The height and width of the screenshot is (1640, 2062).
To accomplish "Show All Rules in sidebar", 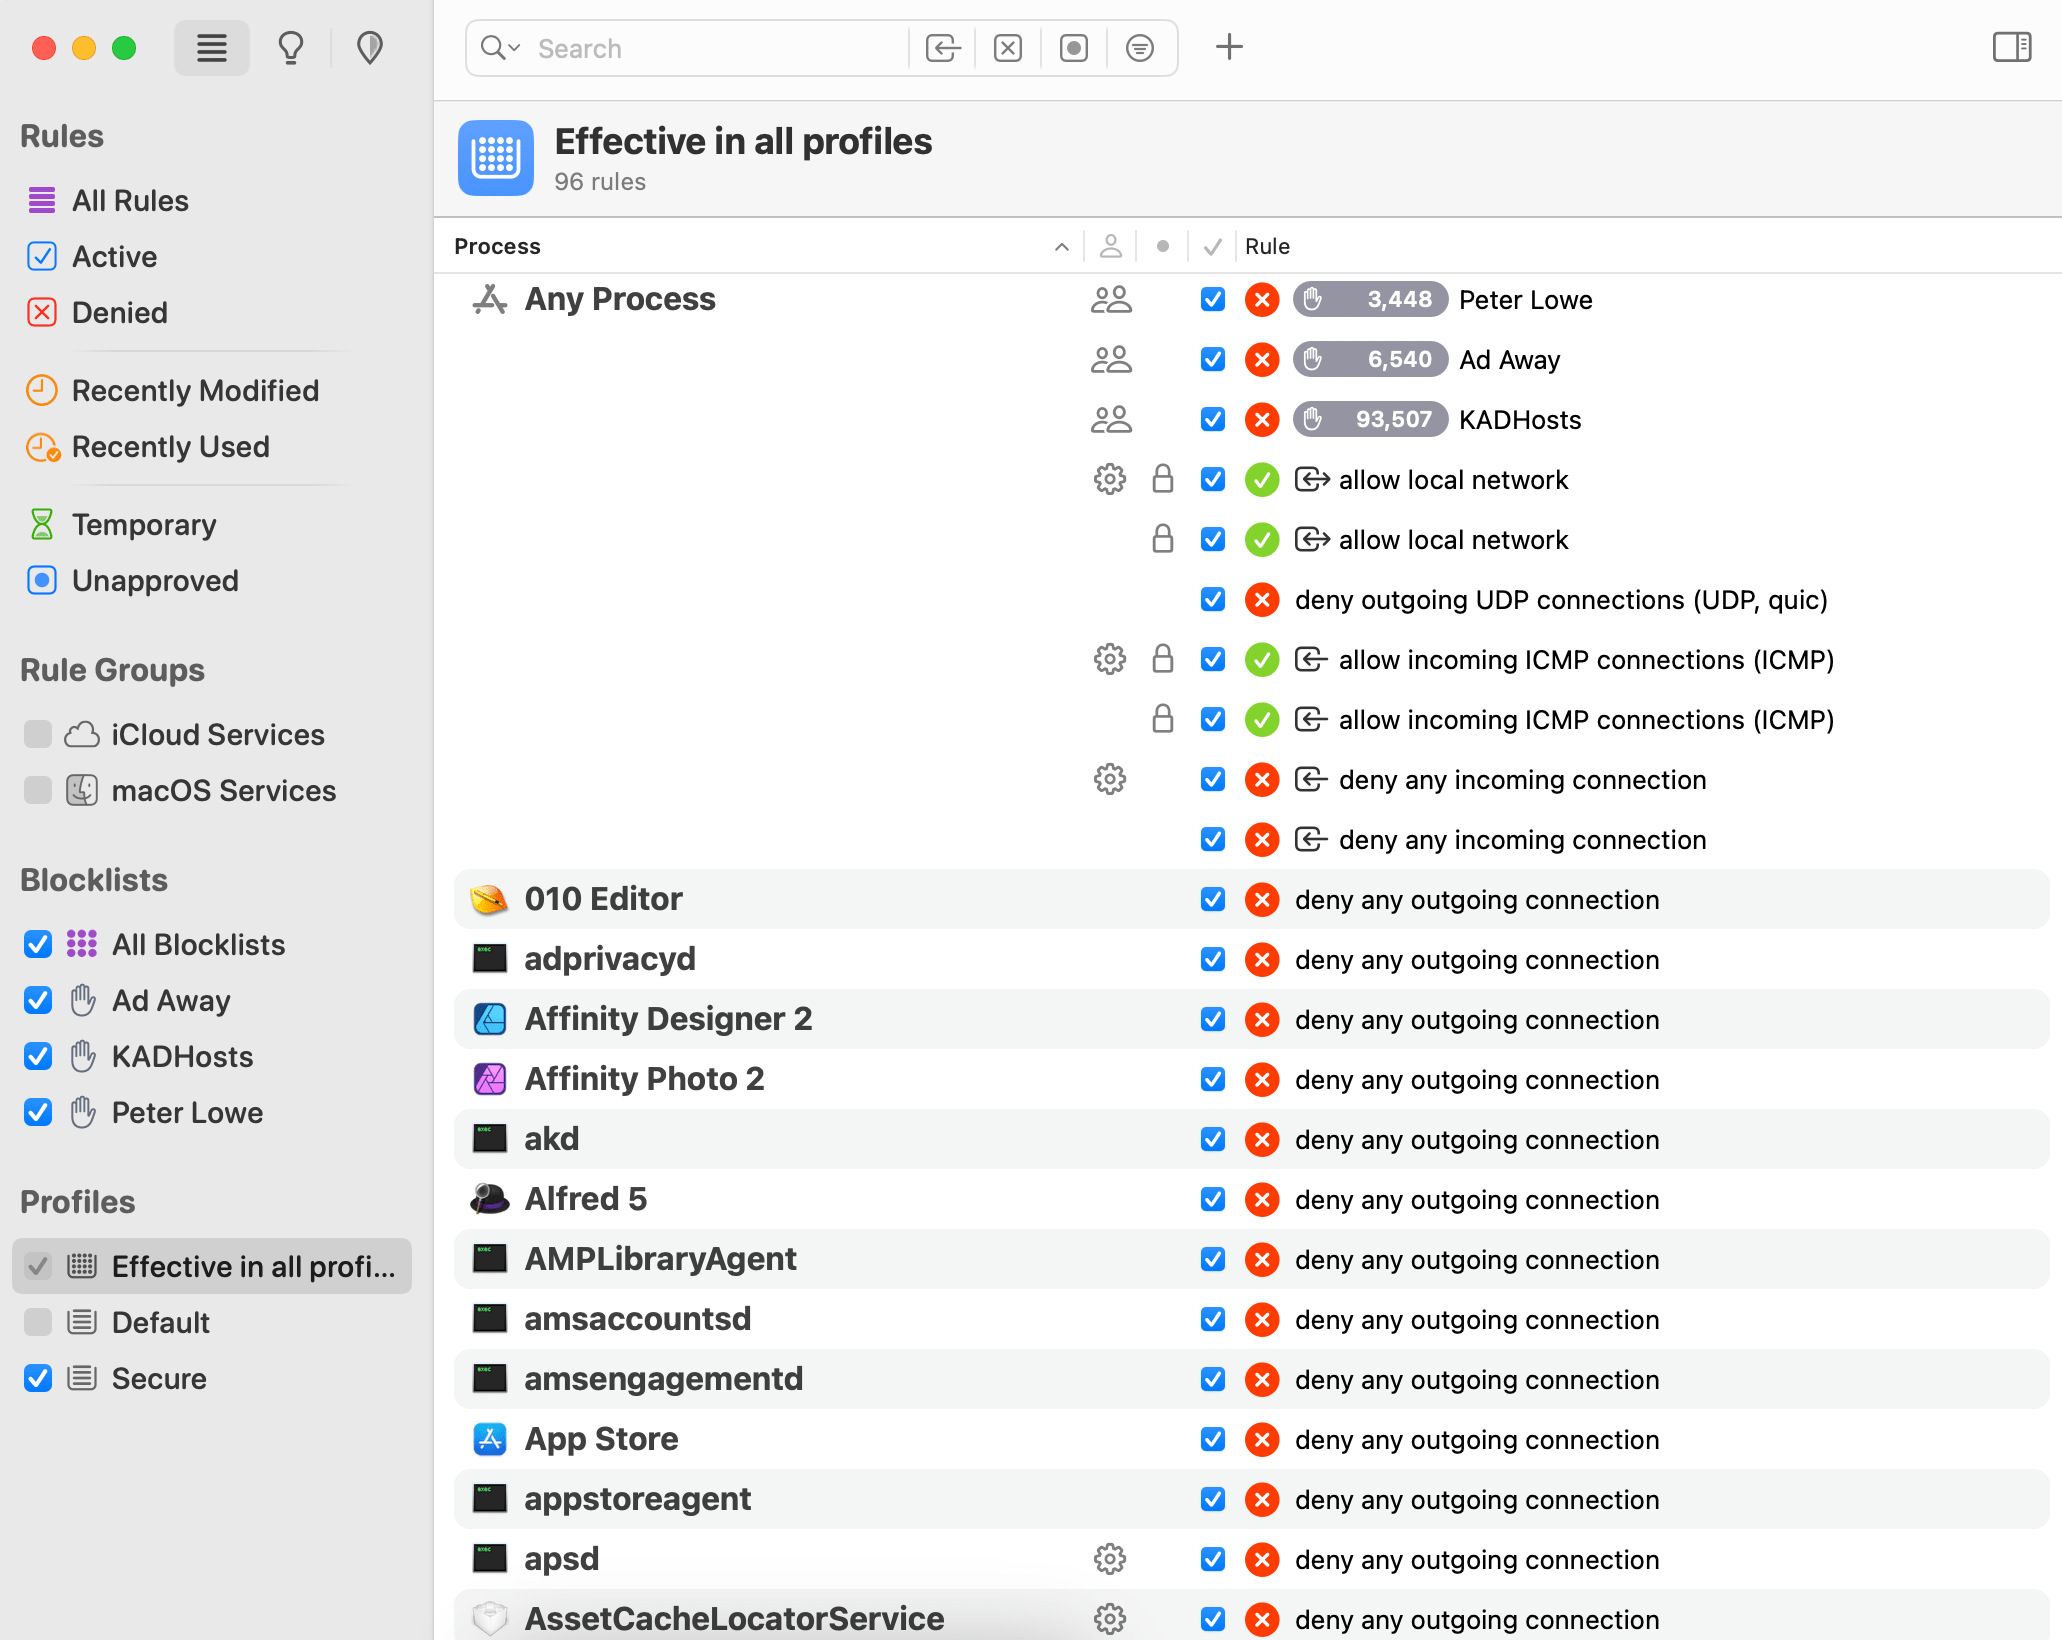I will point(130,201).
